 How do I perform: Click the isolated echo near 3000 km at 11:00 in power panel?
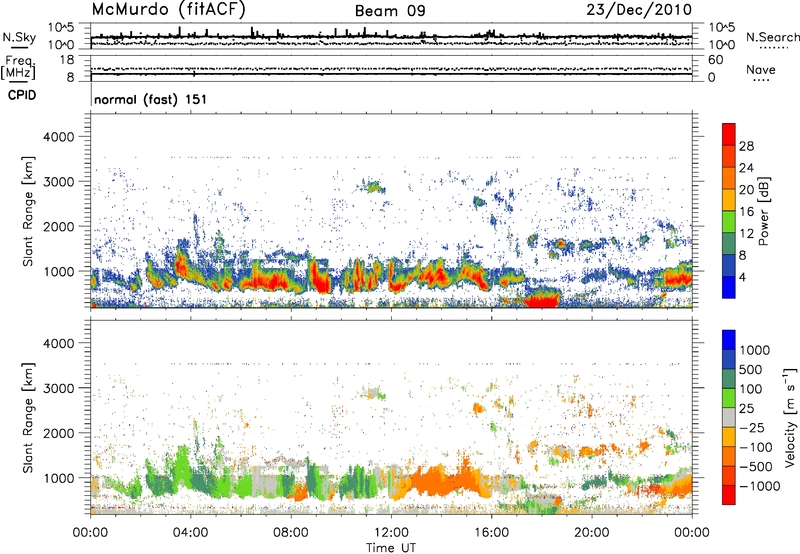click(x=372, y=186)
